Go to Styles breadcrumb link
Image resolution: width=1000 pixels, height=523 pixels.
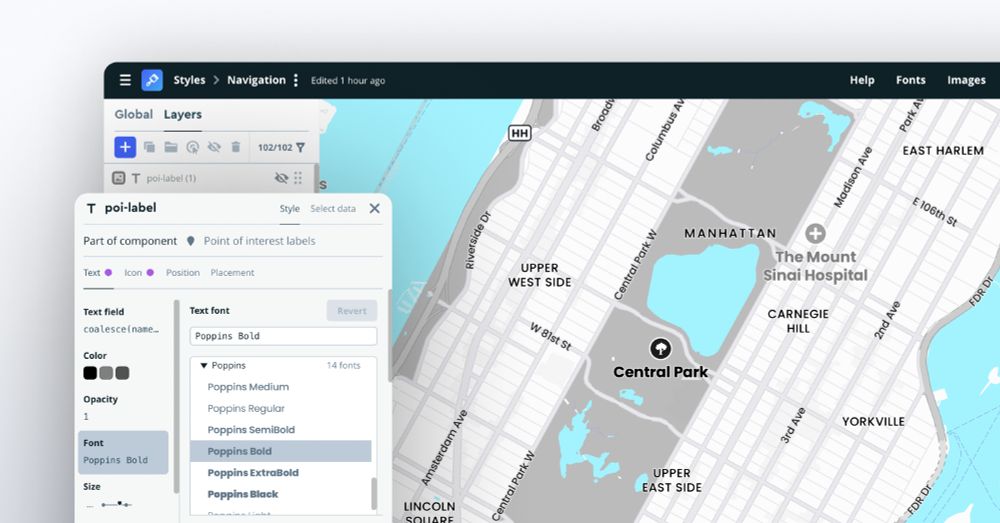coord(189,80)
